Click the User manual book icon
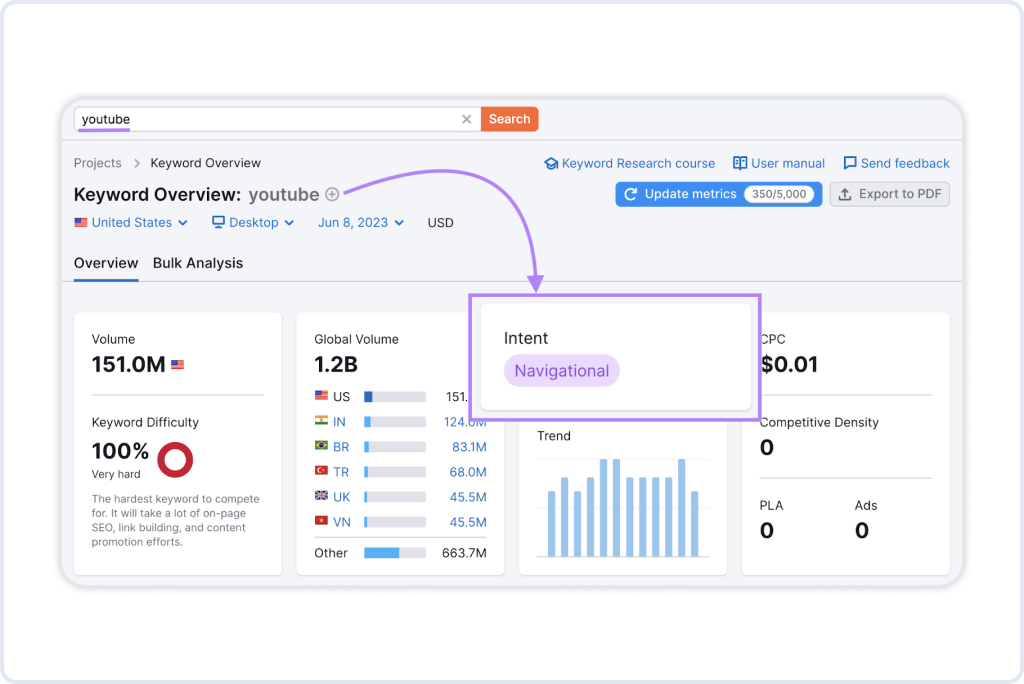1024x684 pixels. click(x=740, y=163)
